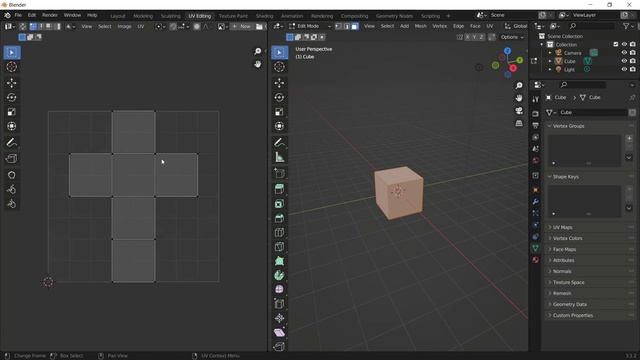Select the Measure tool in 3D viewport
The width and height of the screenshot is (640, 360).
click(x=279, y=157)
